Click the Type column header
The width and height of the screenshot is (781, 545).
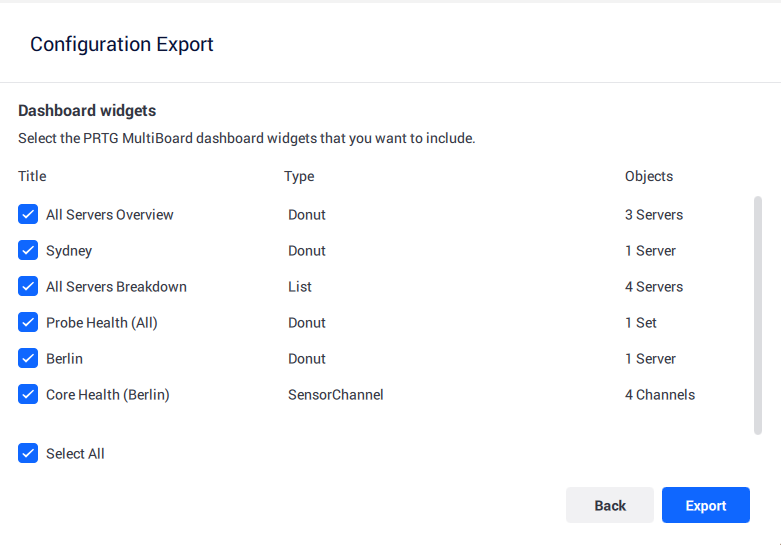pos(299,176)
